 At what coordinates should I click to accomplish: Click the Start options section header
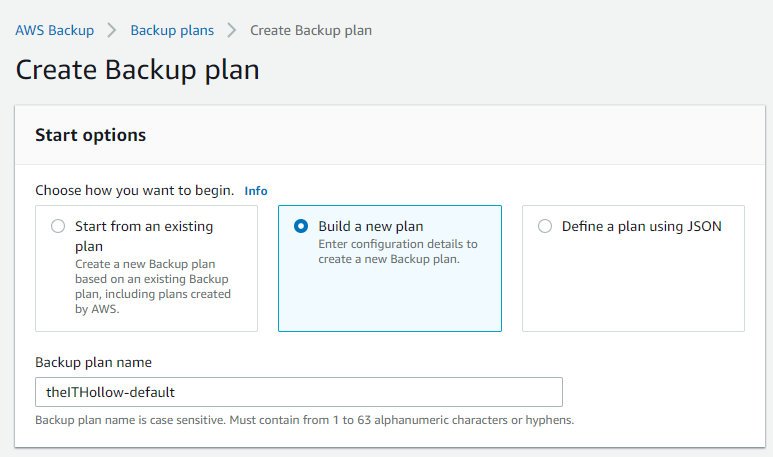click(x=91, y=135)
